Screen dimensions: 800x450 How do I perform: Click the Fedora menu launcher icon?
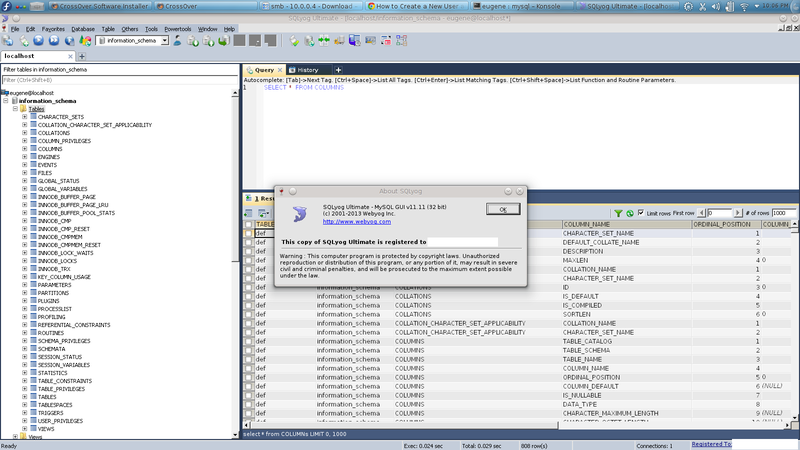tap(7, 6)
